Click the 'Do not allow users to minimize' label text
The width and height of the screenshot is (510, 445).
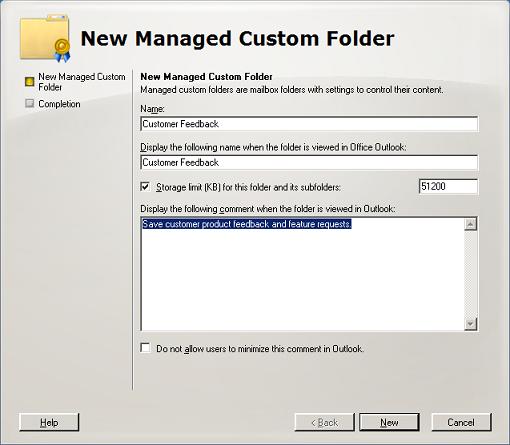click(x=260, y=349)
